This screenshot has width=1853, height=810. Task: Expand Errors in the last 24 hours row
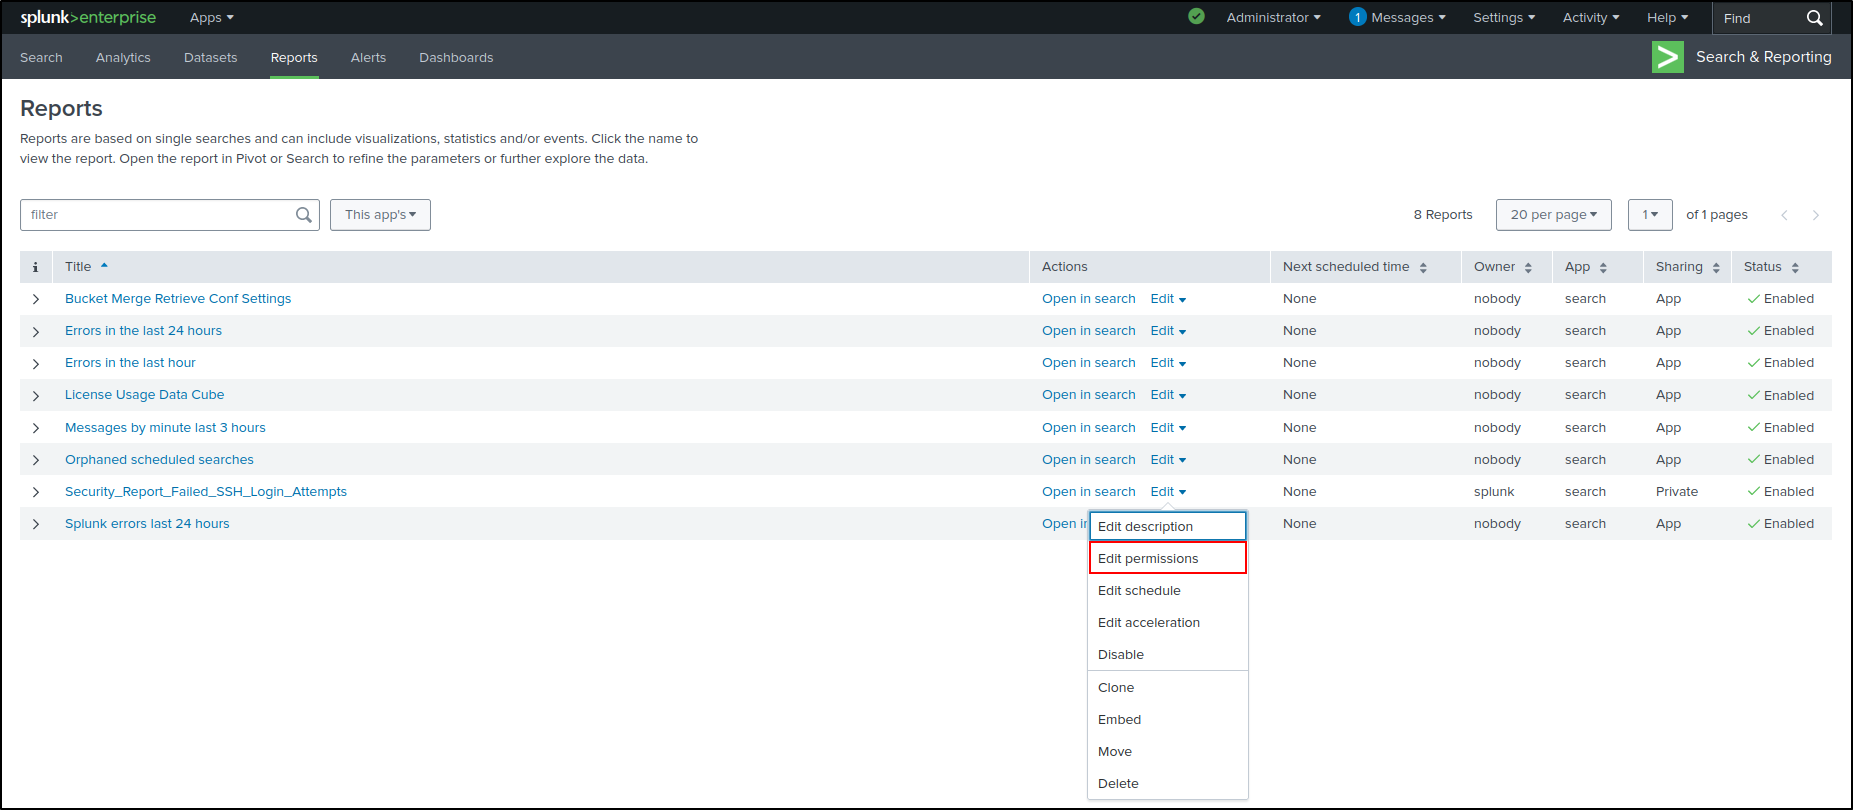[x=36, y=331]
